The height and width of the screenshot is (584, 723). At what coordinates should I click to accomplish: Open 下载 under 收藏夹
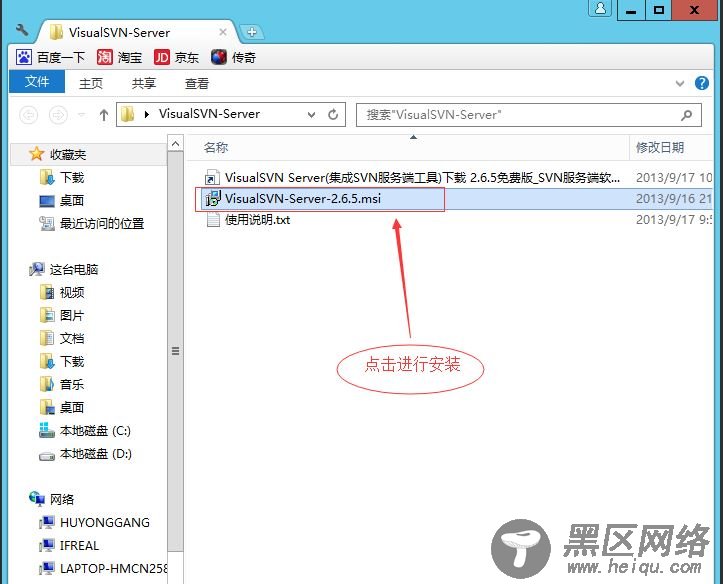point(62,177)
